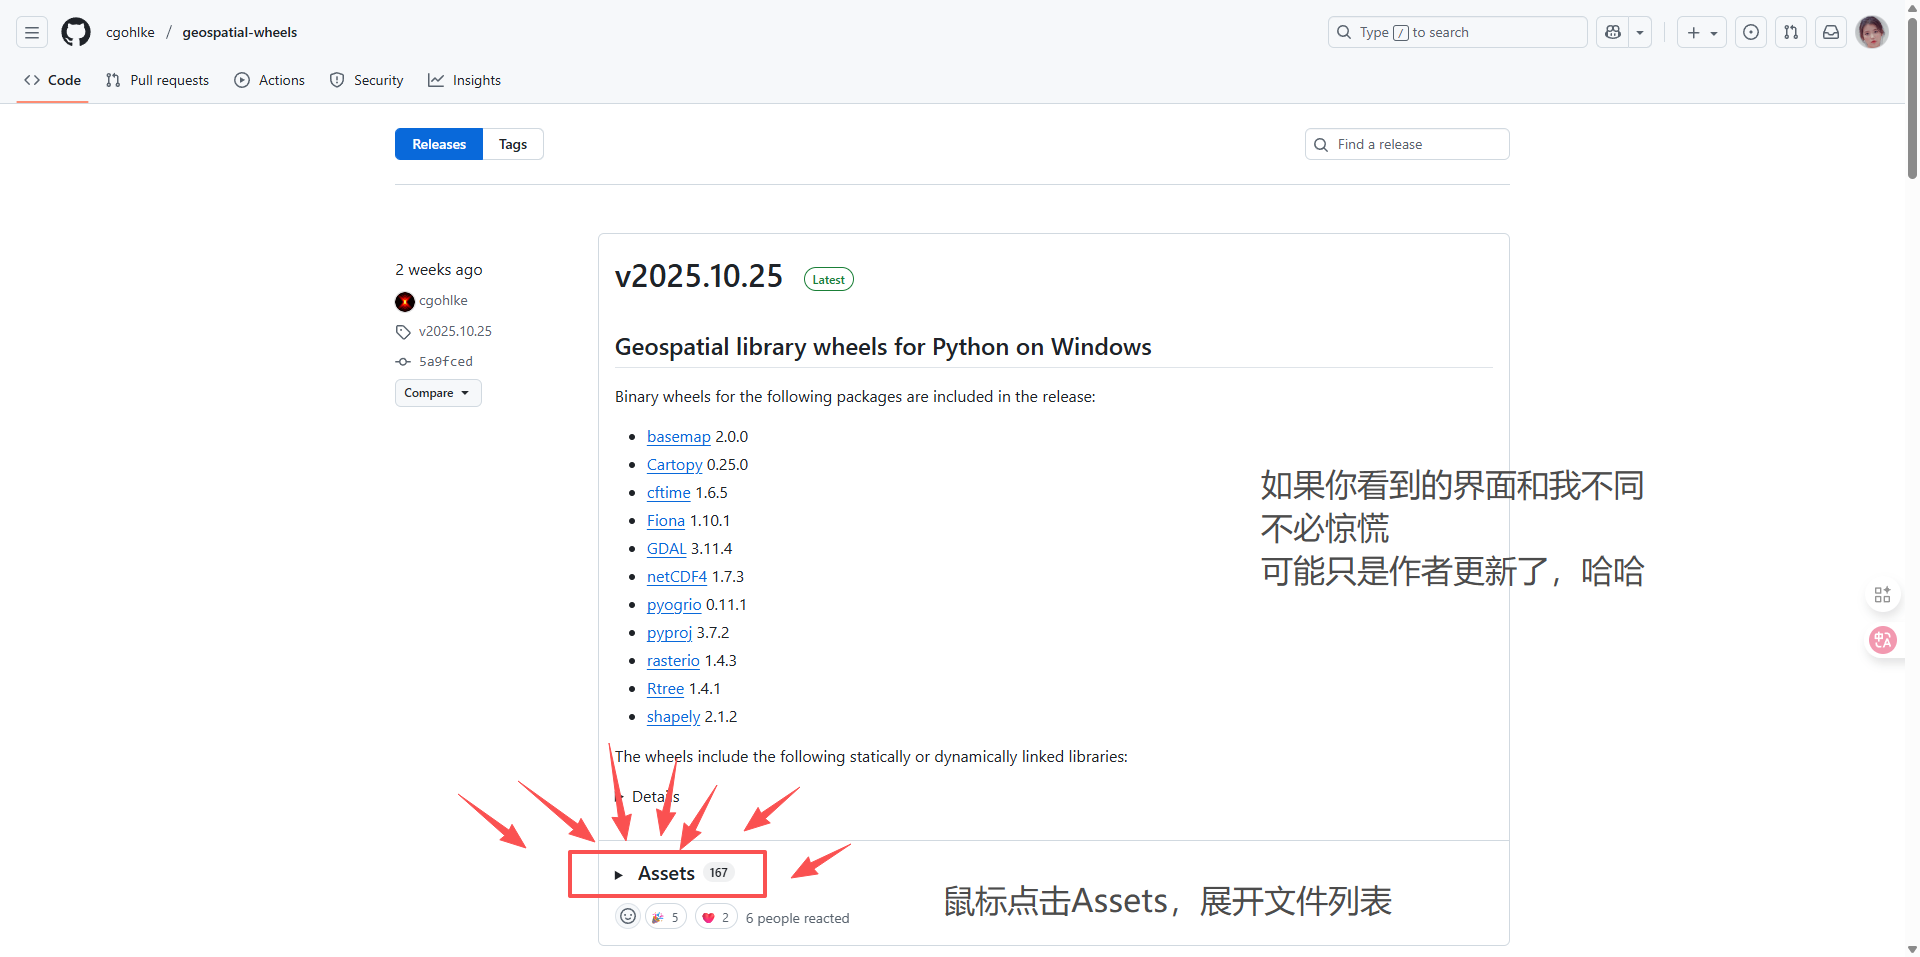Click the GitHub home logo
The image size is (1920, 957).
75,31
